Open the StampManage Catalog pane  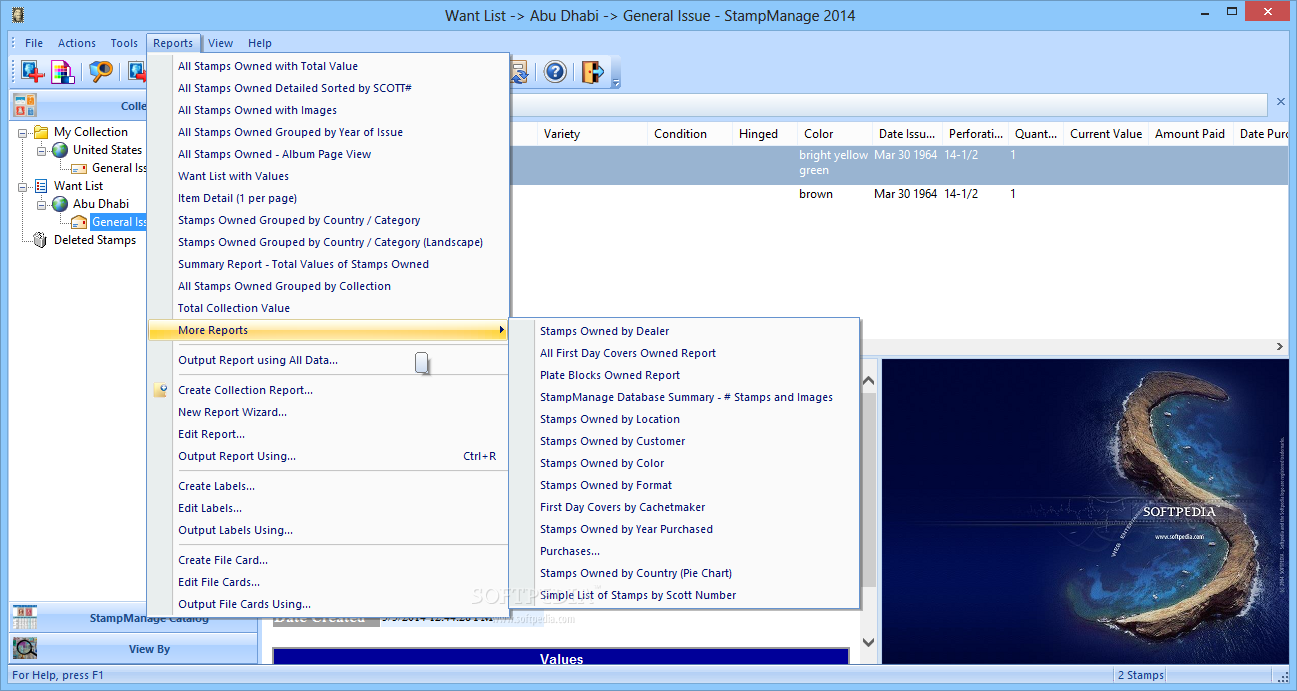click(x=133, y=618)
